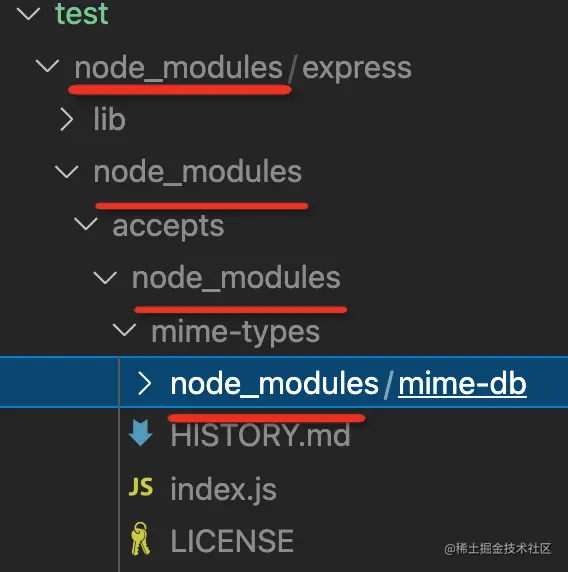
Task: Click the node_modules part of the mime-db row
Action: point(275,384)
